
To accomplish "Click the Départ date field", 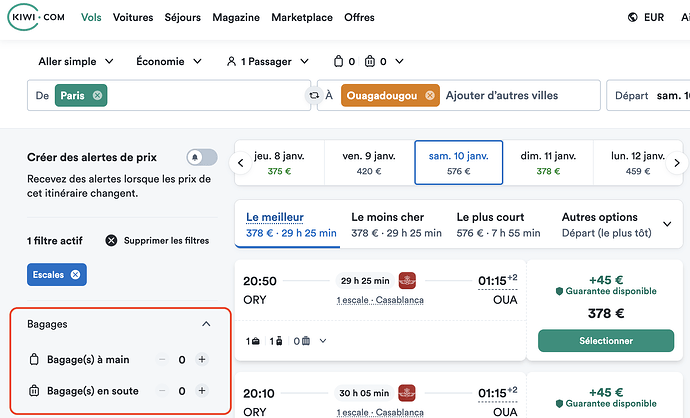I will tap(648, 95).
